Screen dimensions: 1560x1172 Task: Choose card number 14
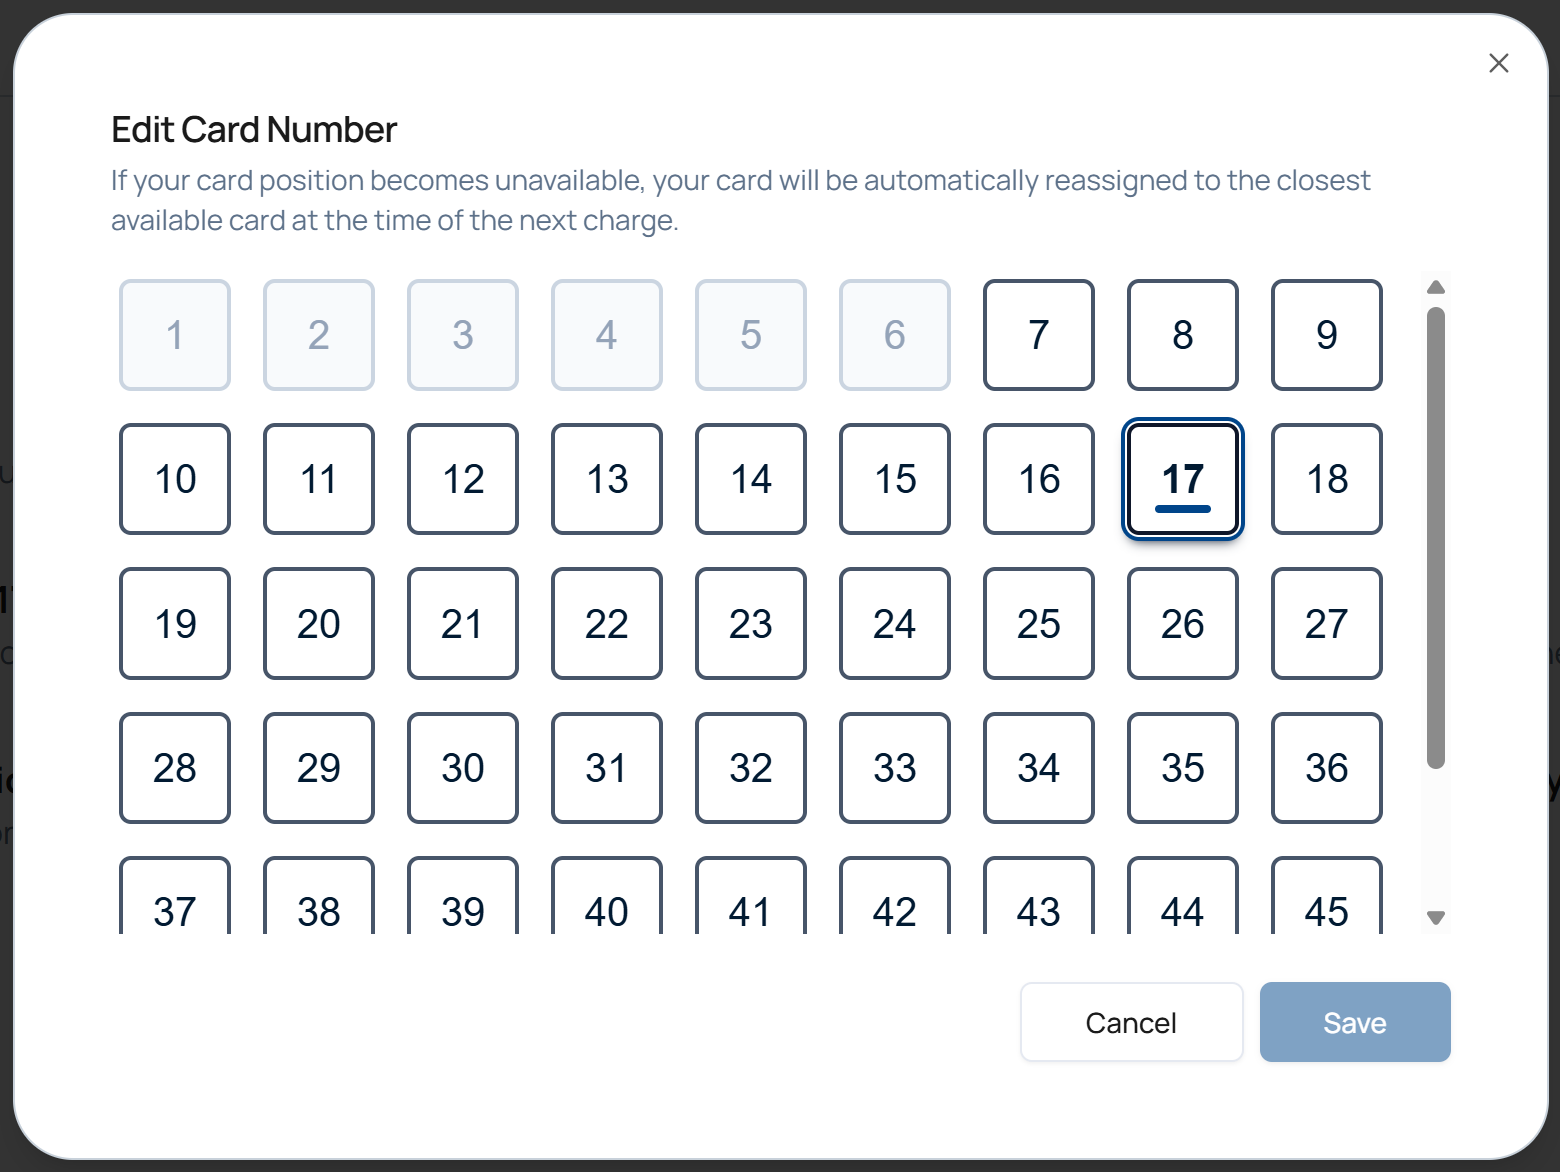coord(750,479)
